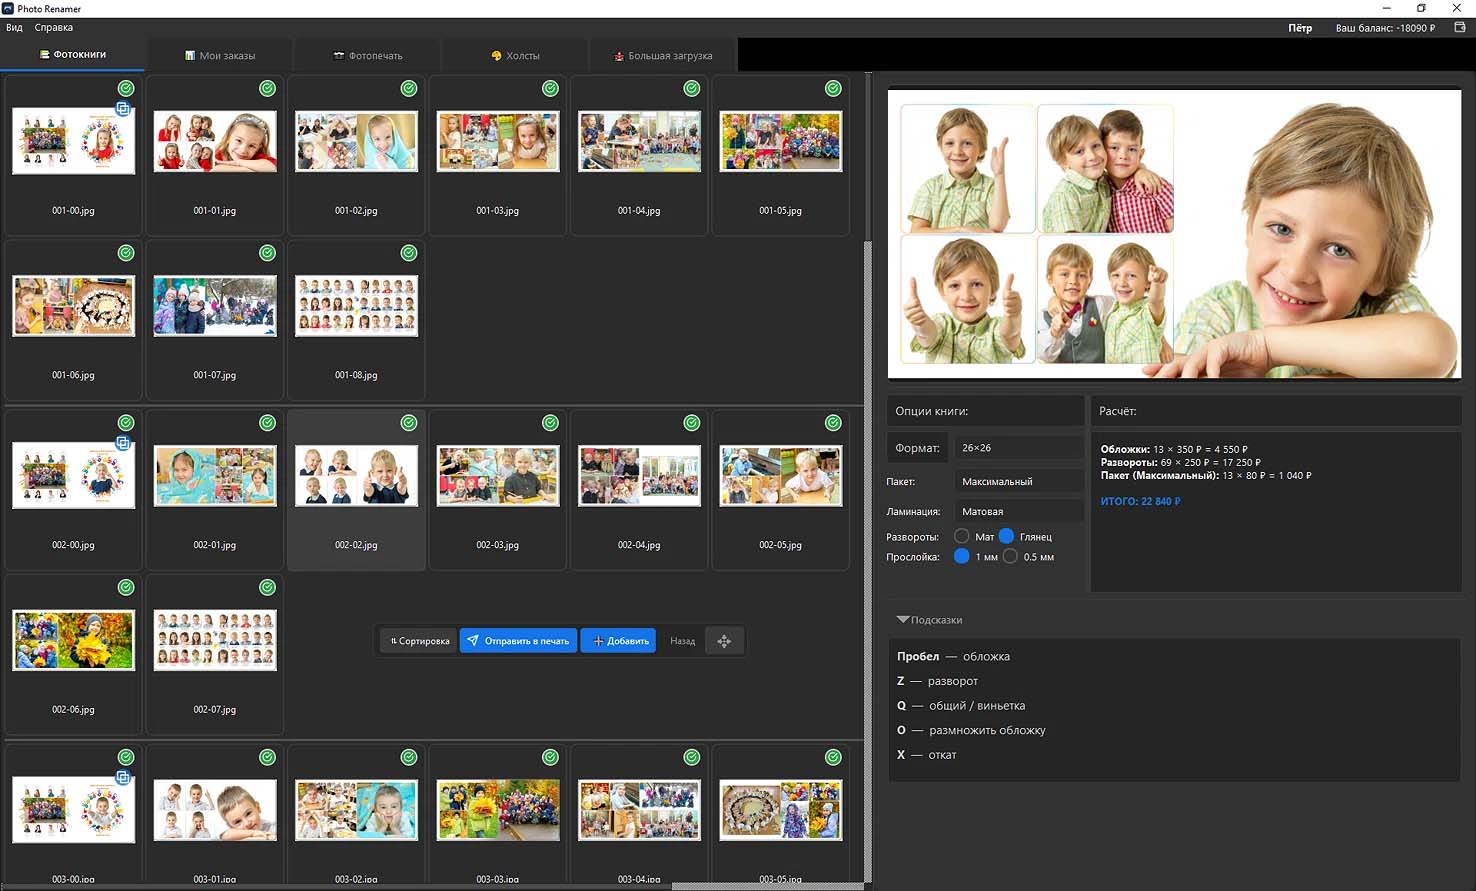
Task: Switch to the Холсты tab
Action: [x=515, y=56]
